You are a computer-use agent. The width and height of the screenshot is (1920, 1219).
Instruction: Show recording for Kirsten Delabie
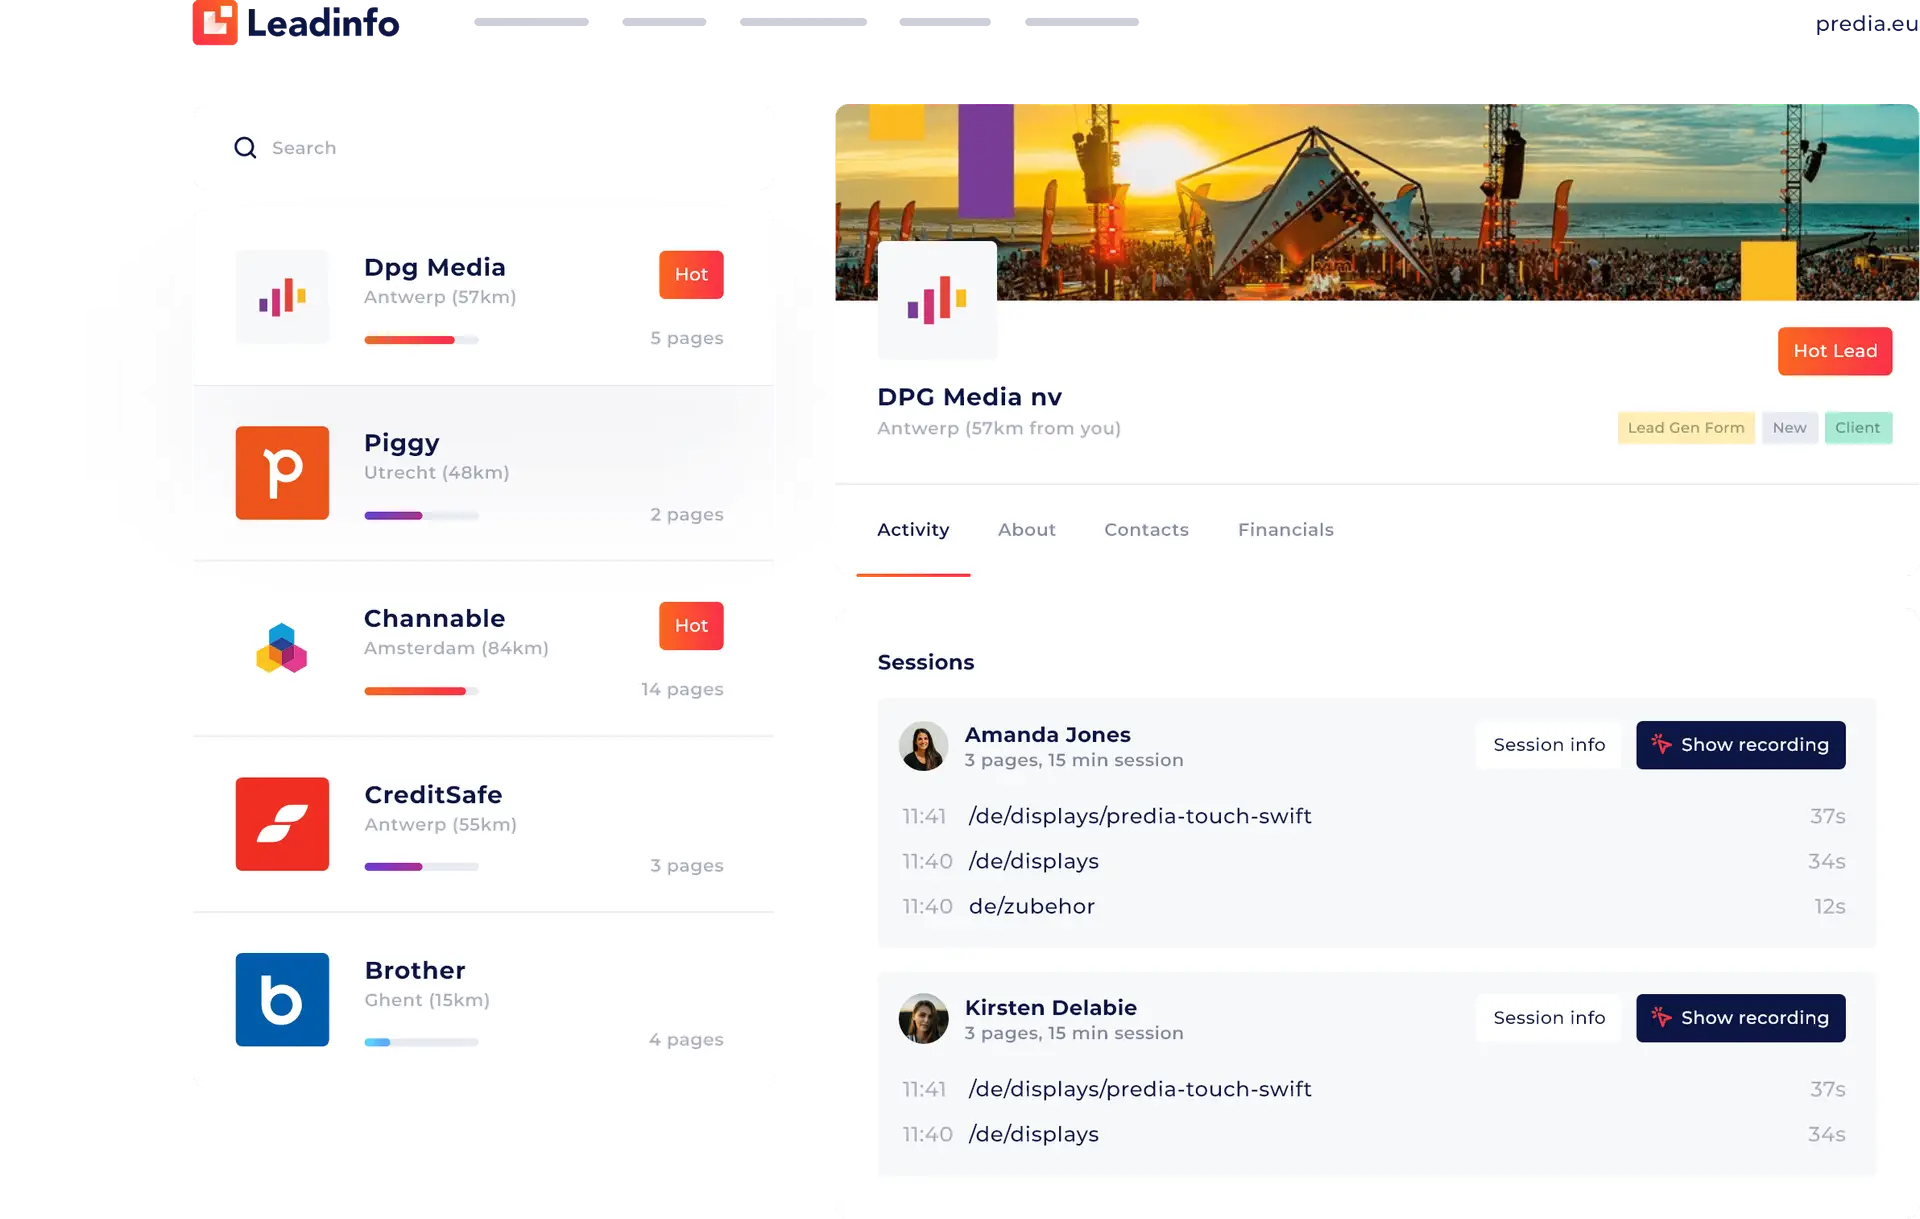1740,1018
